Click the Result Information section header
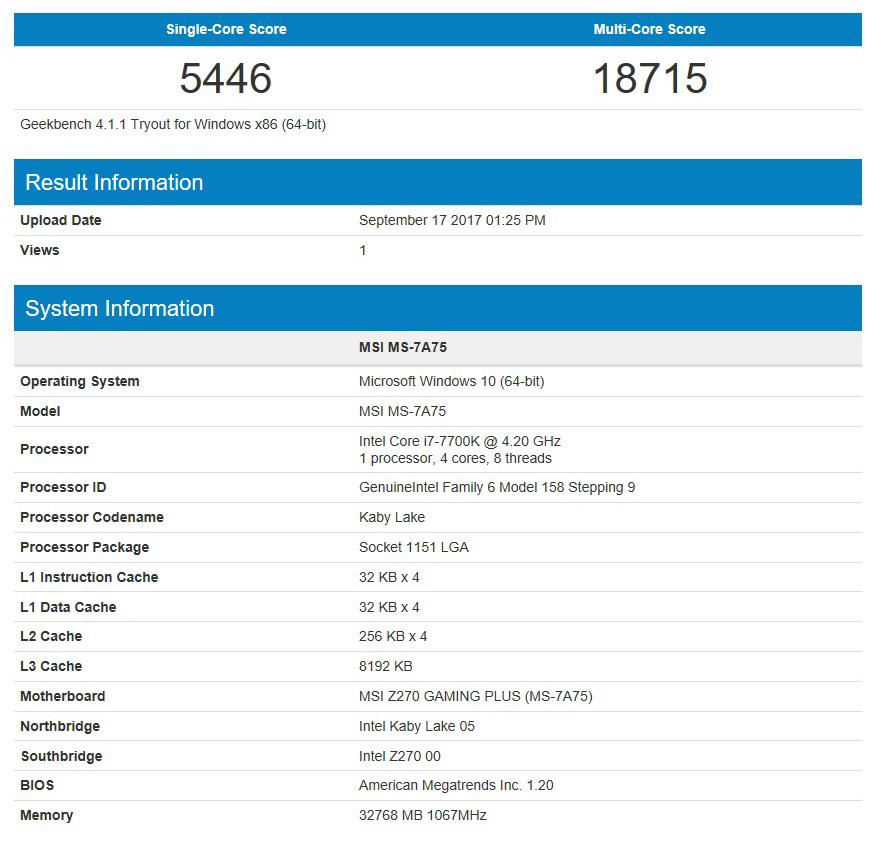Viewport: 875px width, 844px height. (x=111, y=182)
